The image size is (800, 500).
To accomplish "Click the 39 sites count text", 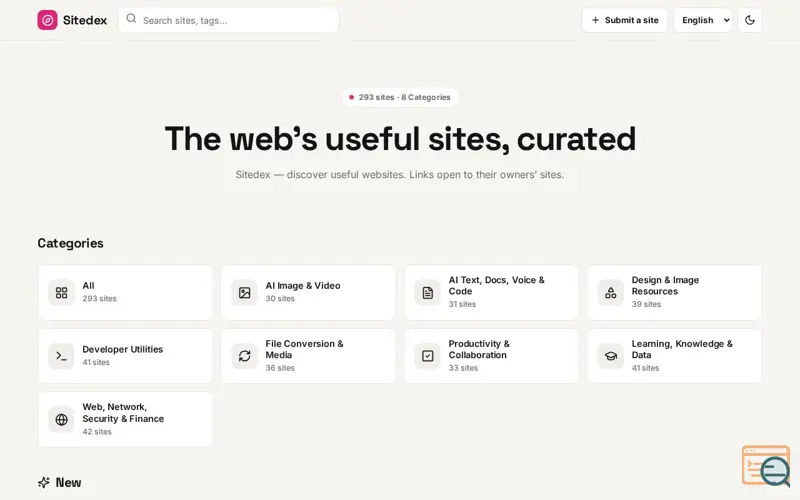I will pos(646,304).
